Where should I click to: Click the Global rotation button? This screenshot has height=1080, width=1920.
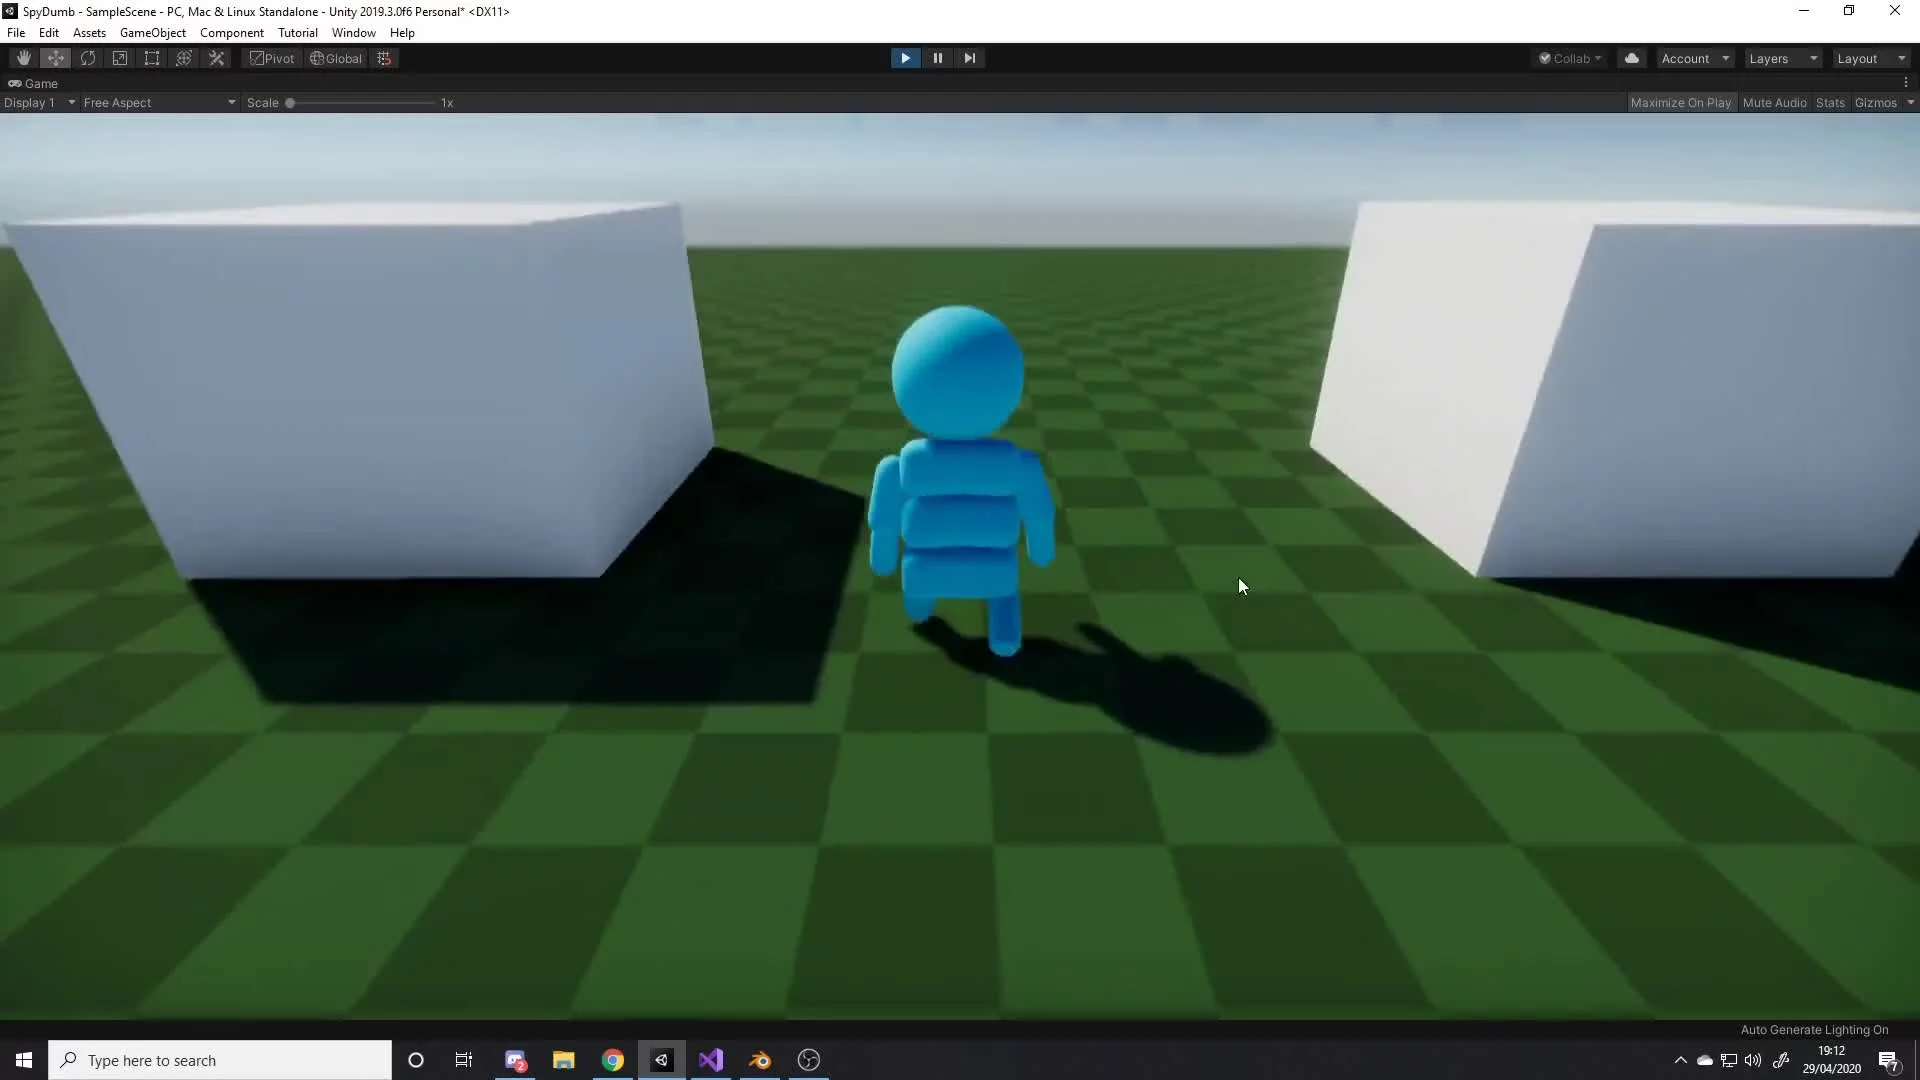pos(336,58)
